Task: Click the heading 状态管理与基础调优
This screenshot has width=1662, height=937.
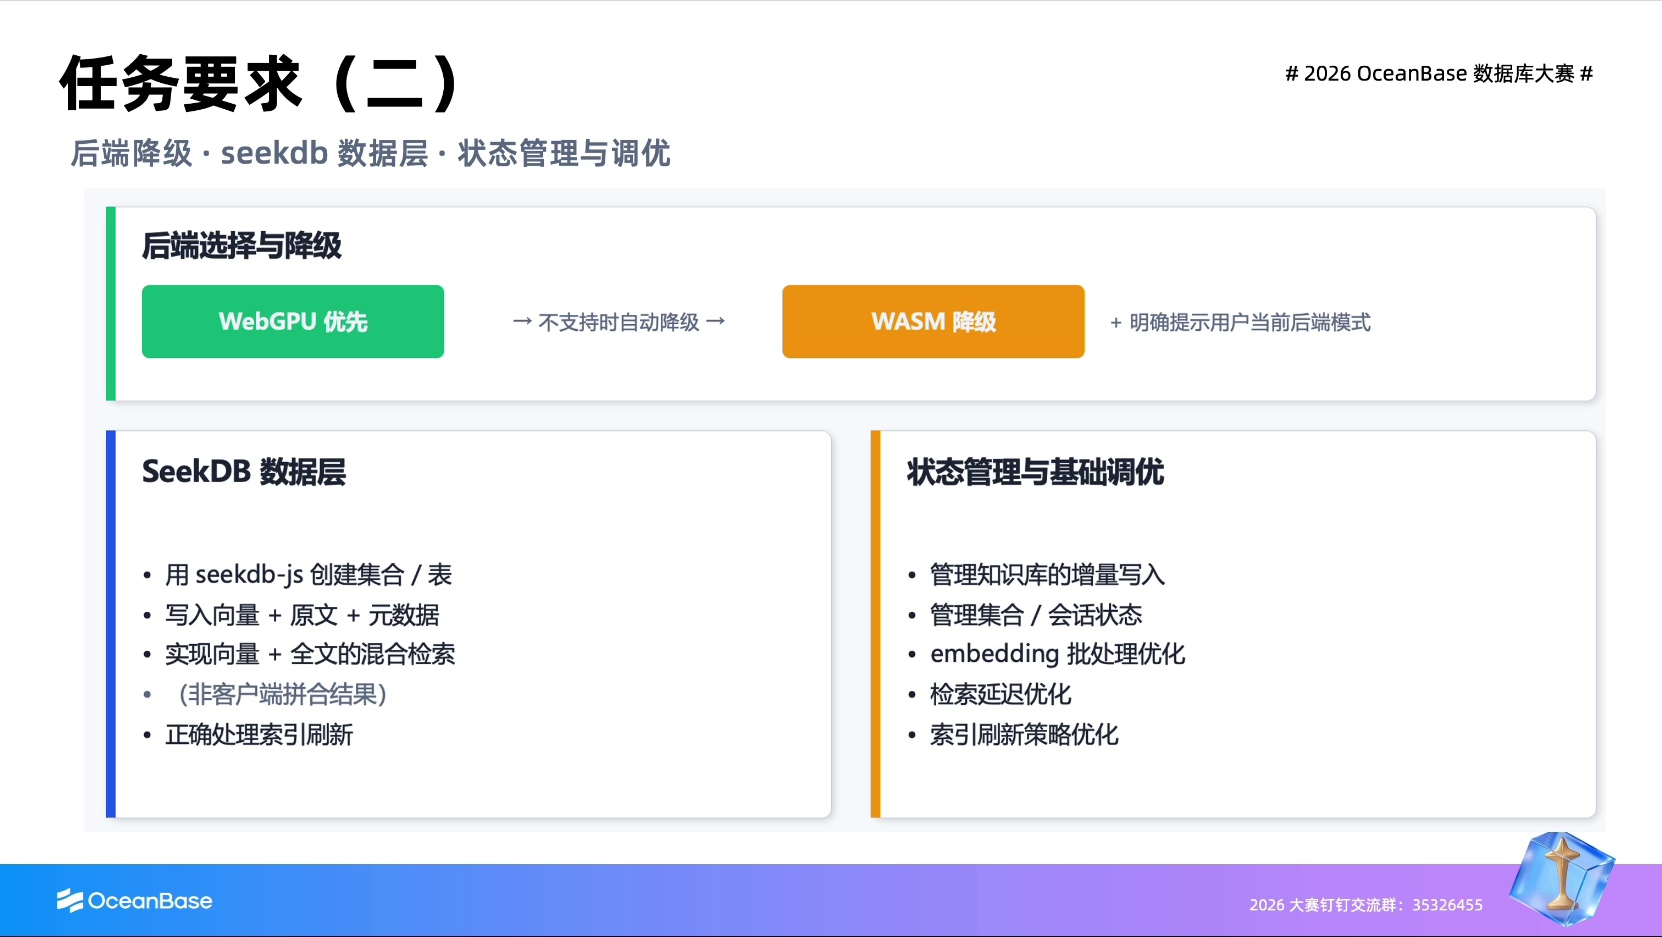Action: pos(1035,471)
